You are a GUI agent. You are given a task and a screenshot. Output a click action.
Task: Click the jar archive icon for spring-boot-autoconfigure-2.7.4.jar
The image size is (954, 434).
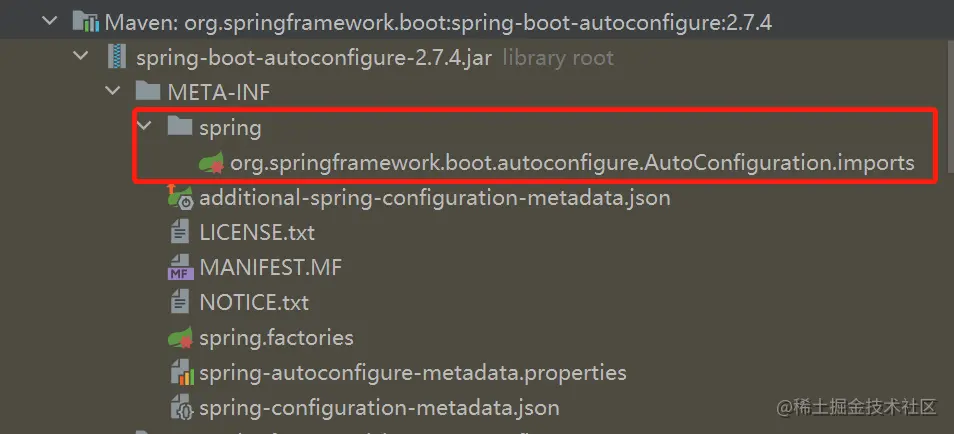[x=118, y=57]
